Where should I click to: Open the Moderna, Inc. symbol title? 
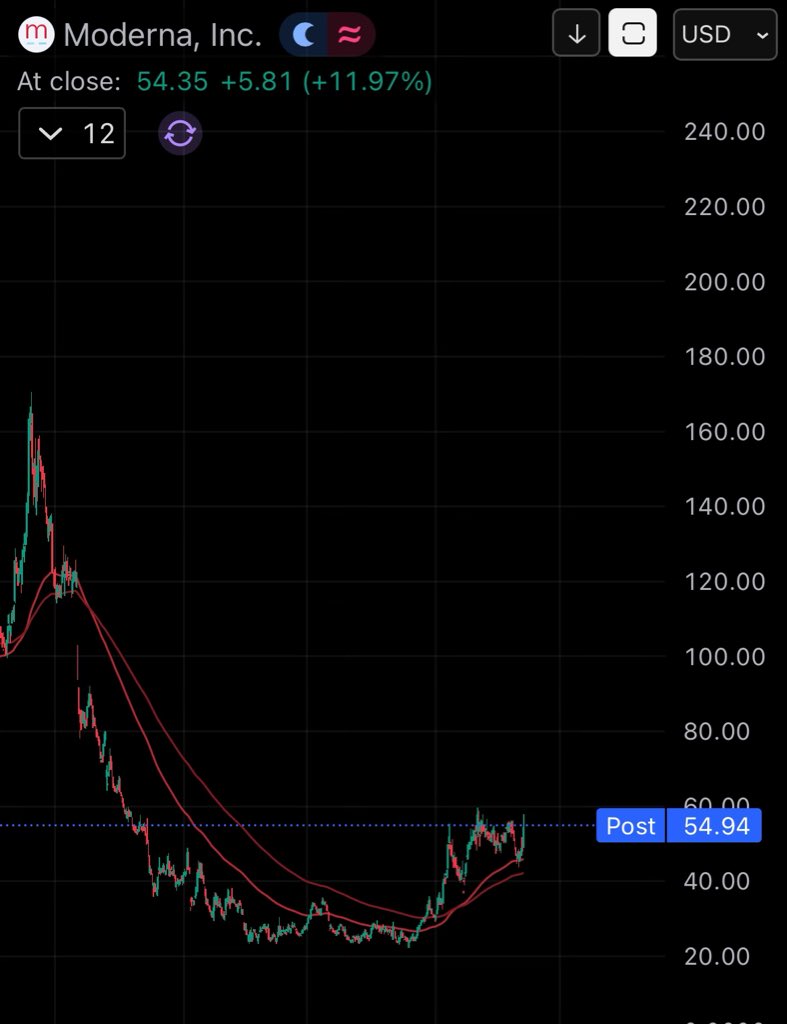(163, 35)
